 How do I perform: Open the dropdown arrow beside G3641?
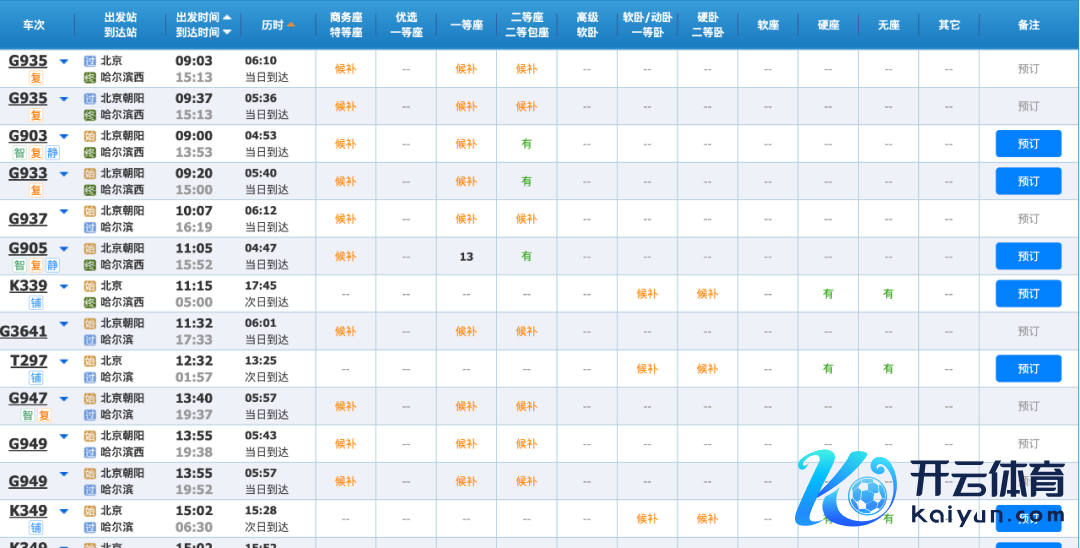64,324
